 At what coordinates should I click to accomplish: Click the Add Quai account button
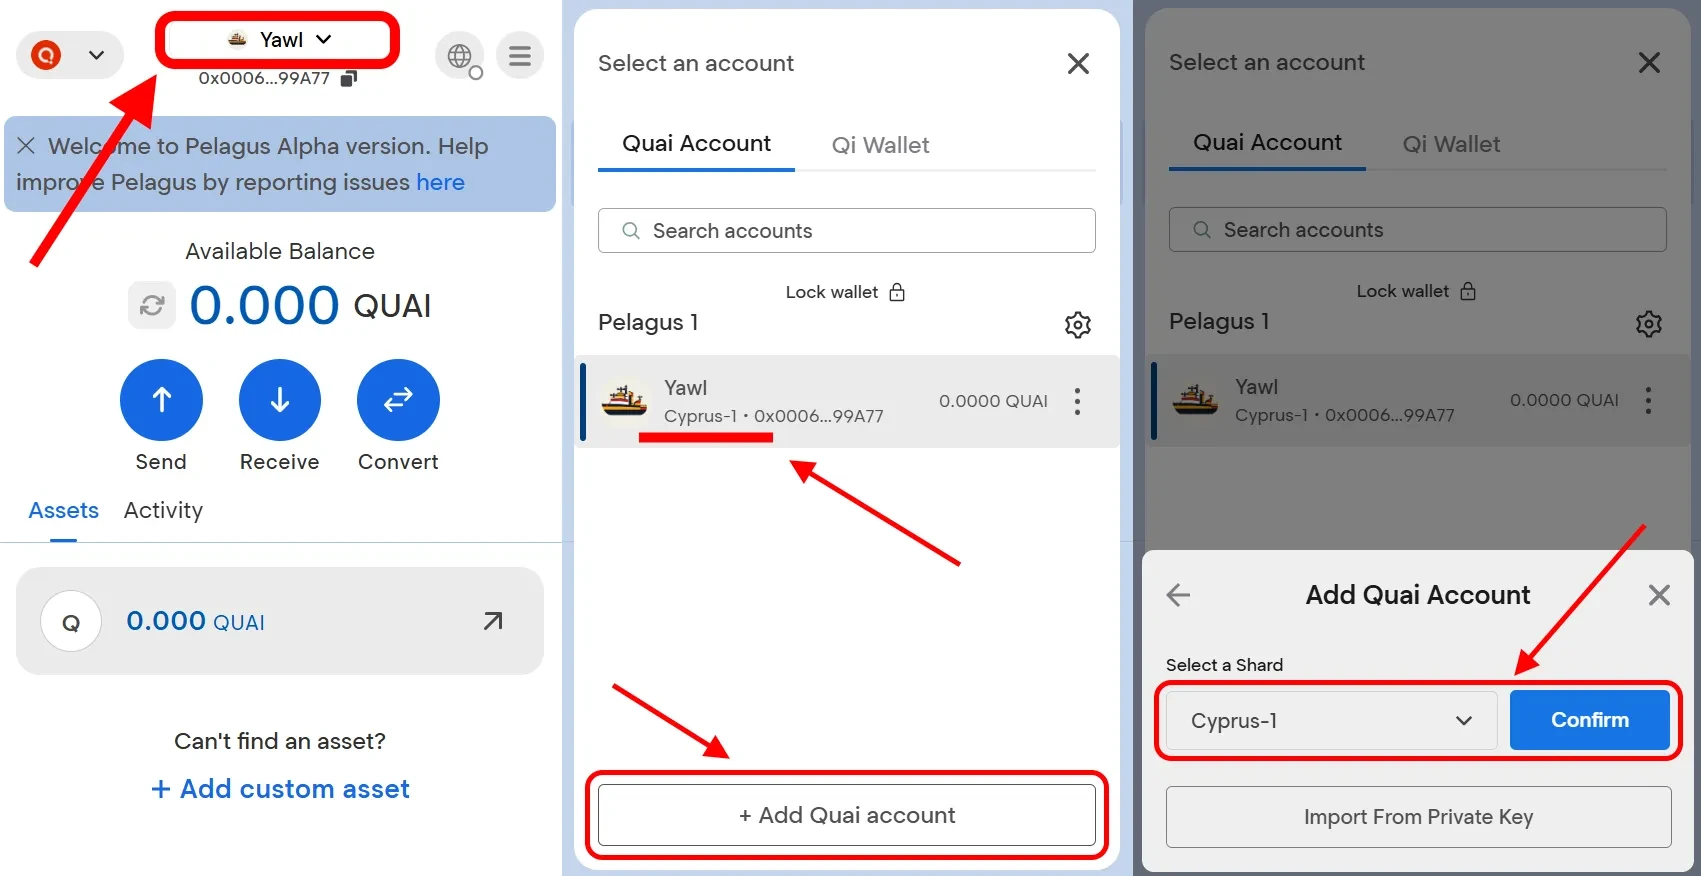click(846, 815)
